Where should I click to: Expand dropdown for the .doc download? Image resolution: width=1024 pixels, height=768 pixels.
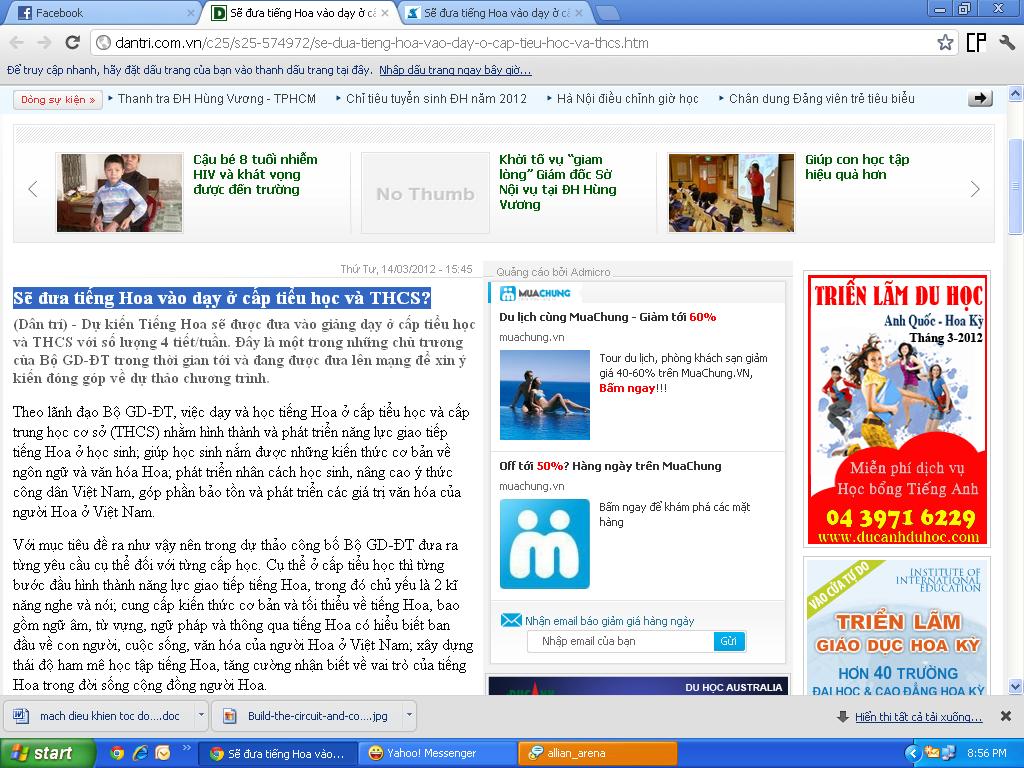tap(201, 715)
